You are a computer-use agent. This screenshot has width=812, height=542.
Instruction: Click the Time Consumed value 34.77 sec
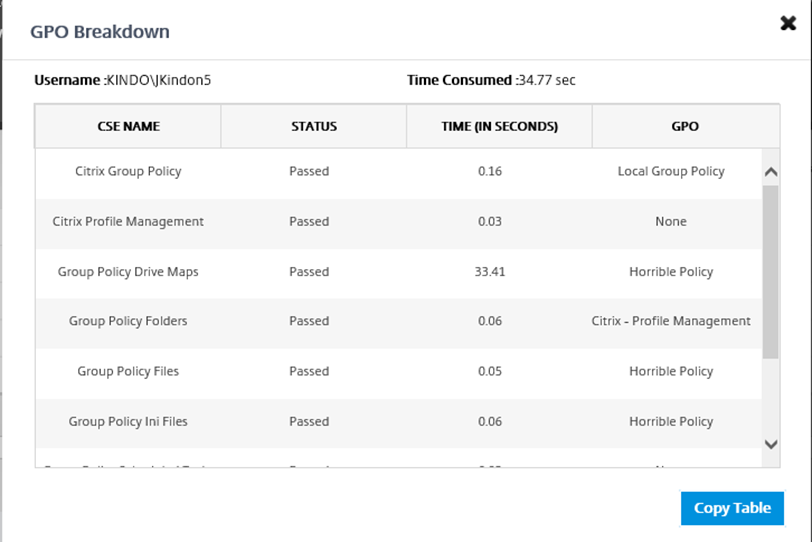click(x=546, y=80)
